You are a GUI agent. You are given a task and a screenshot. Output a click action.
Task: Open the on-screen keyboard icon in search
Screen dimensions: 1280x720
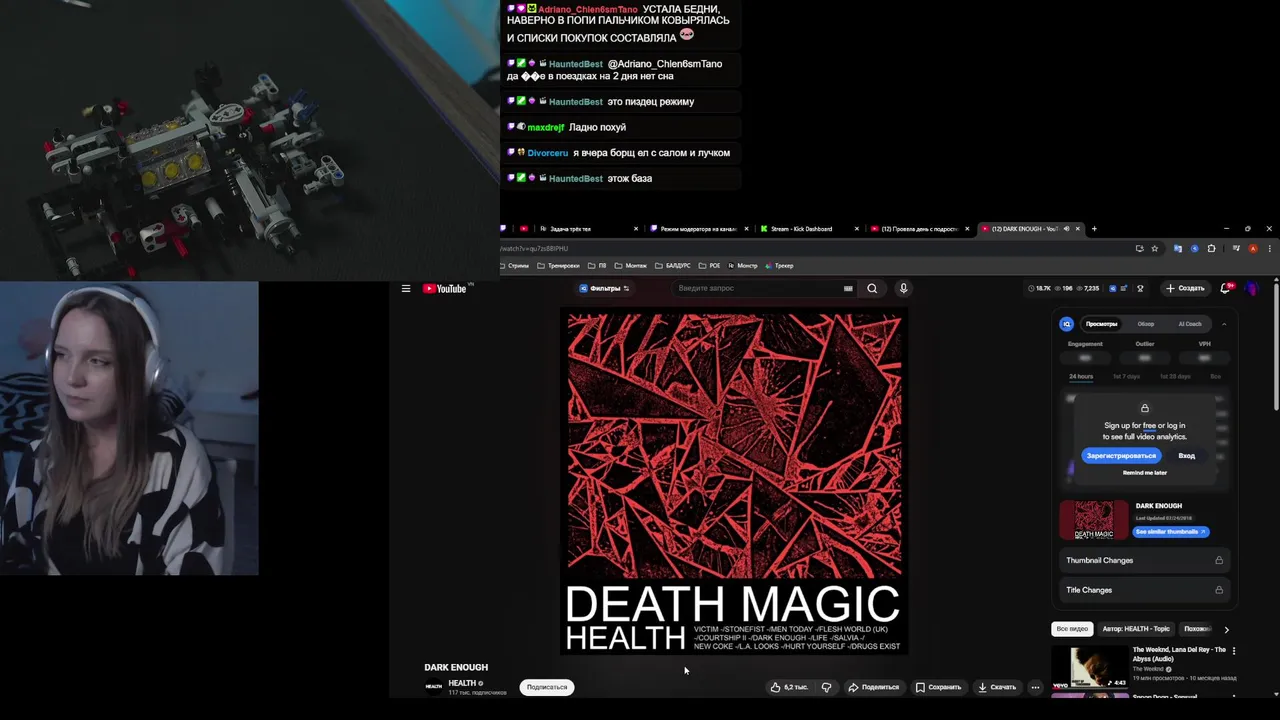point(848,288)
